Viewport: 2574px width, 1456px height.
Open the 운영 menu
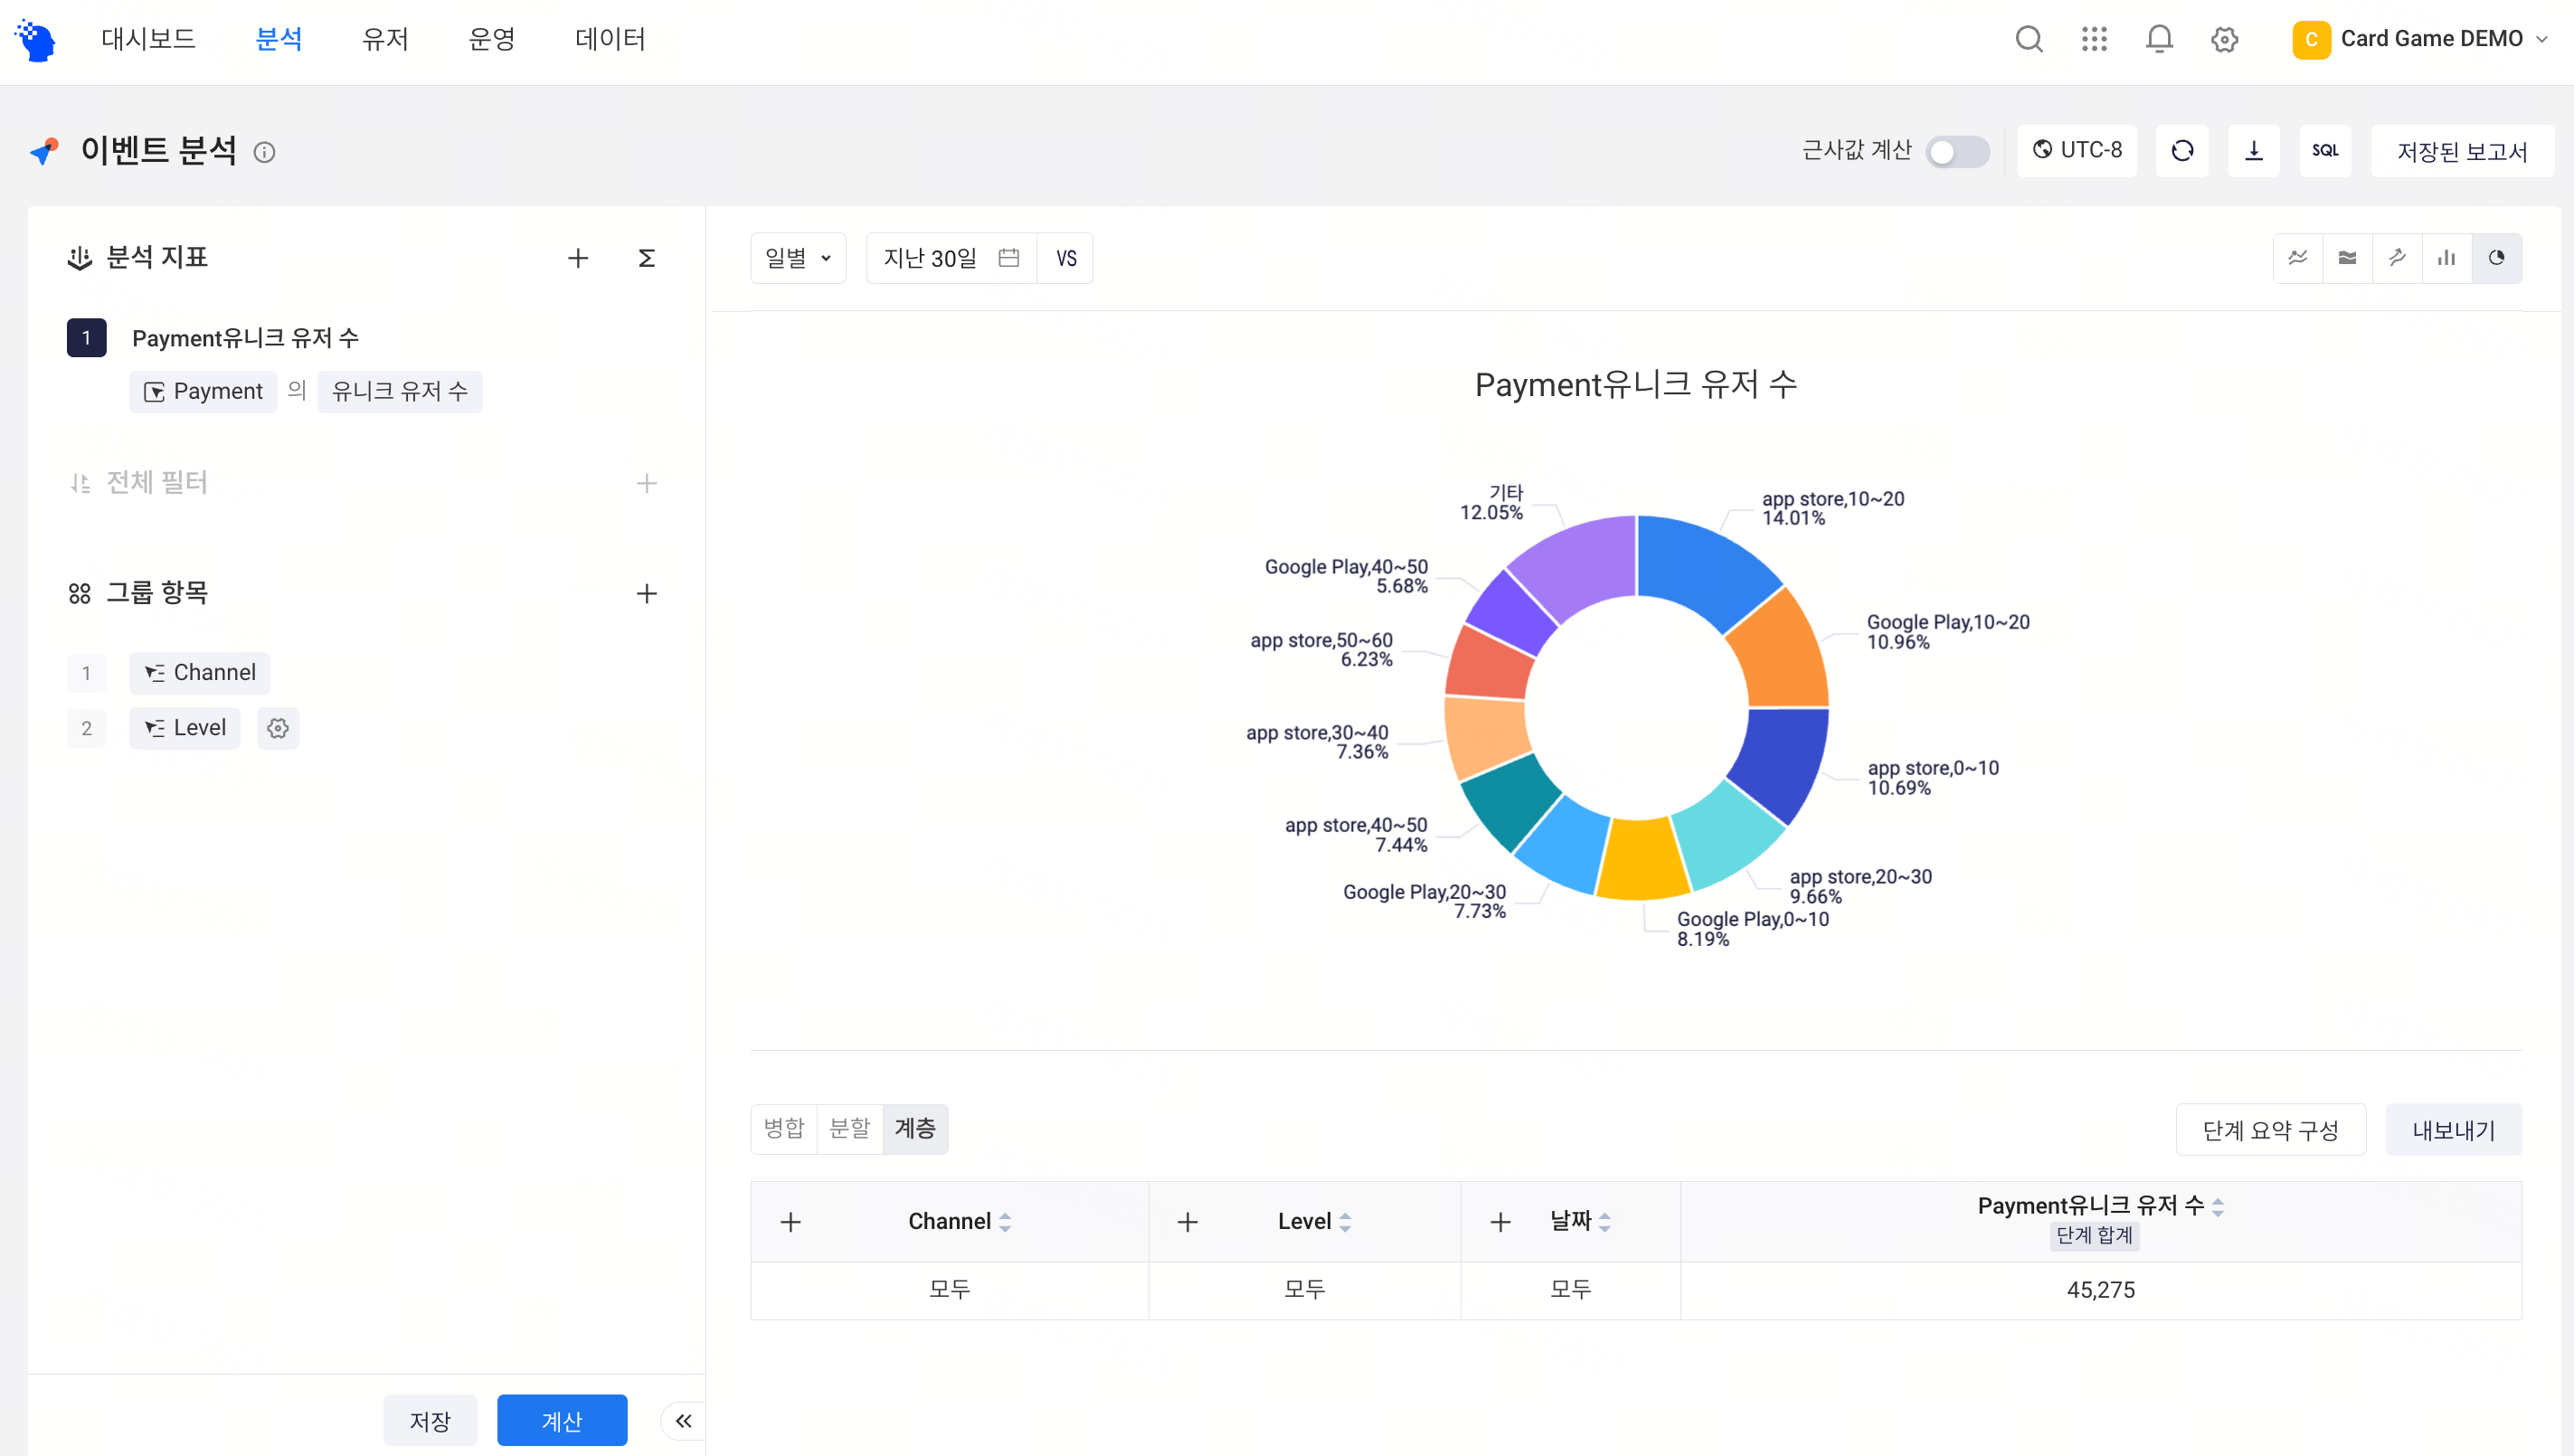(x=492, y=39)
